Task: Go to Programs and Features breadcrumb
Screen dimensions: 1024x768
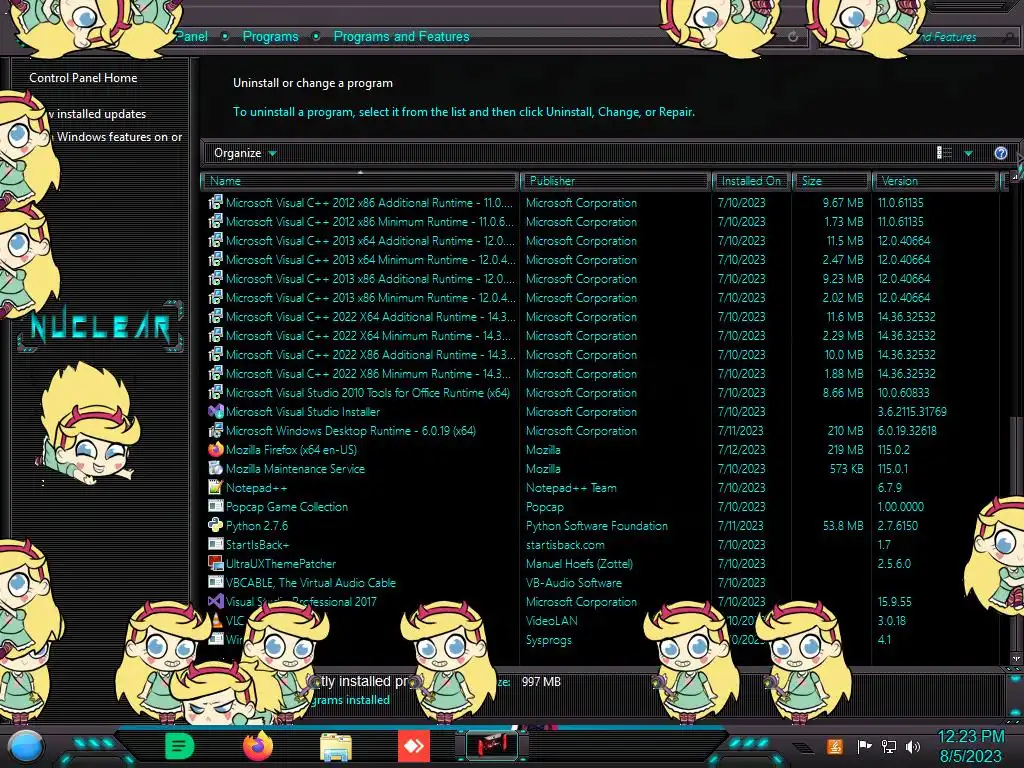Action: pyautogui.click(x=402, y=37)
